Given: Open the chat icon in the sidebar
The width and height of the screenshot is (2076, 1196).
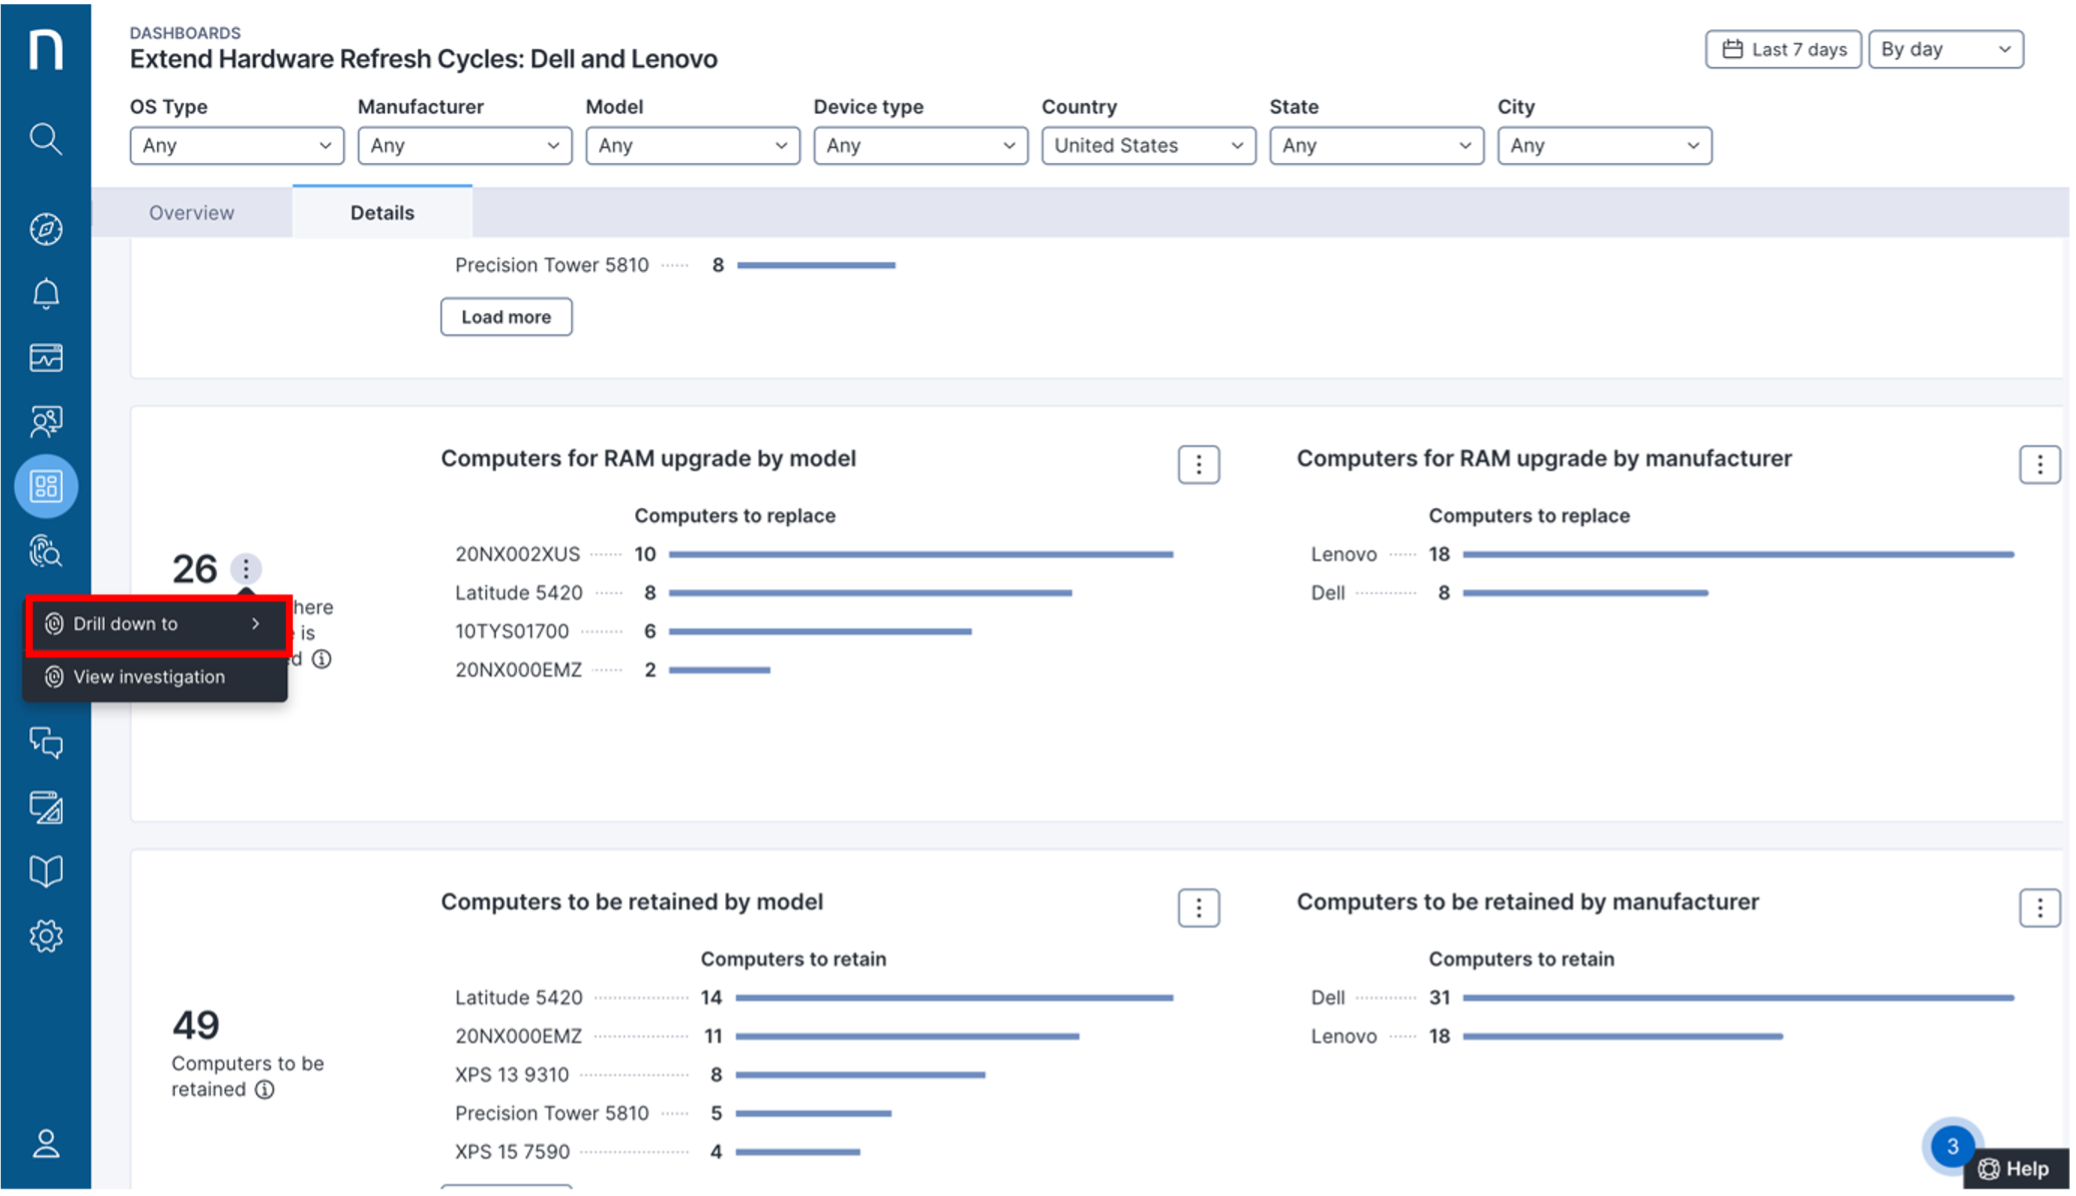Looking at the screenshot, I should (45, 744).
